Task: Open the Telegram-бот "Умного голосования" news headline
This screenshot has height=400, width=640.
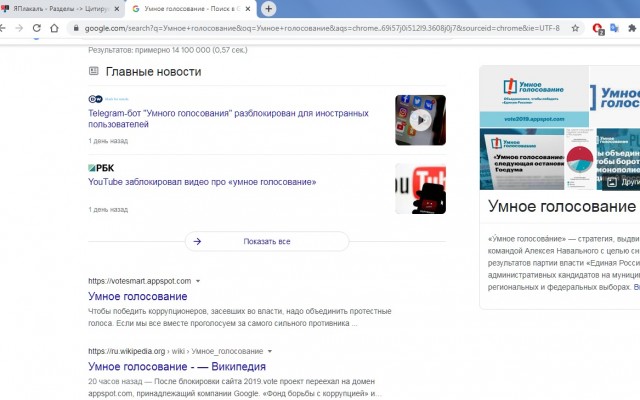Action: pos(228,119)
